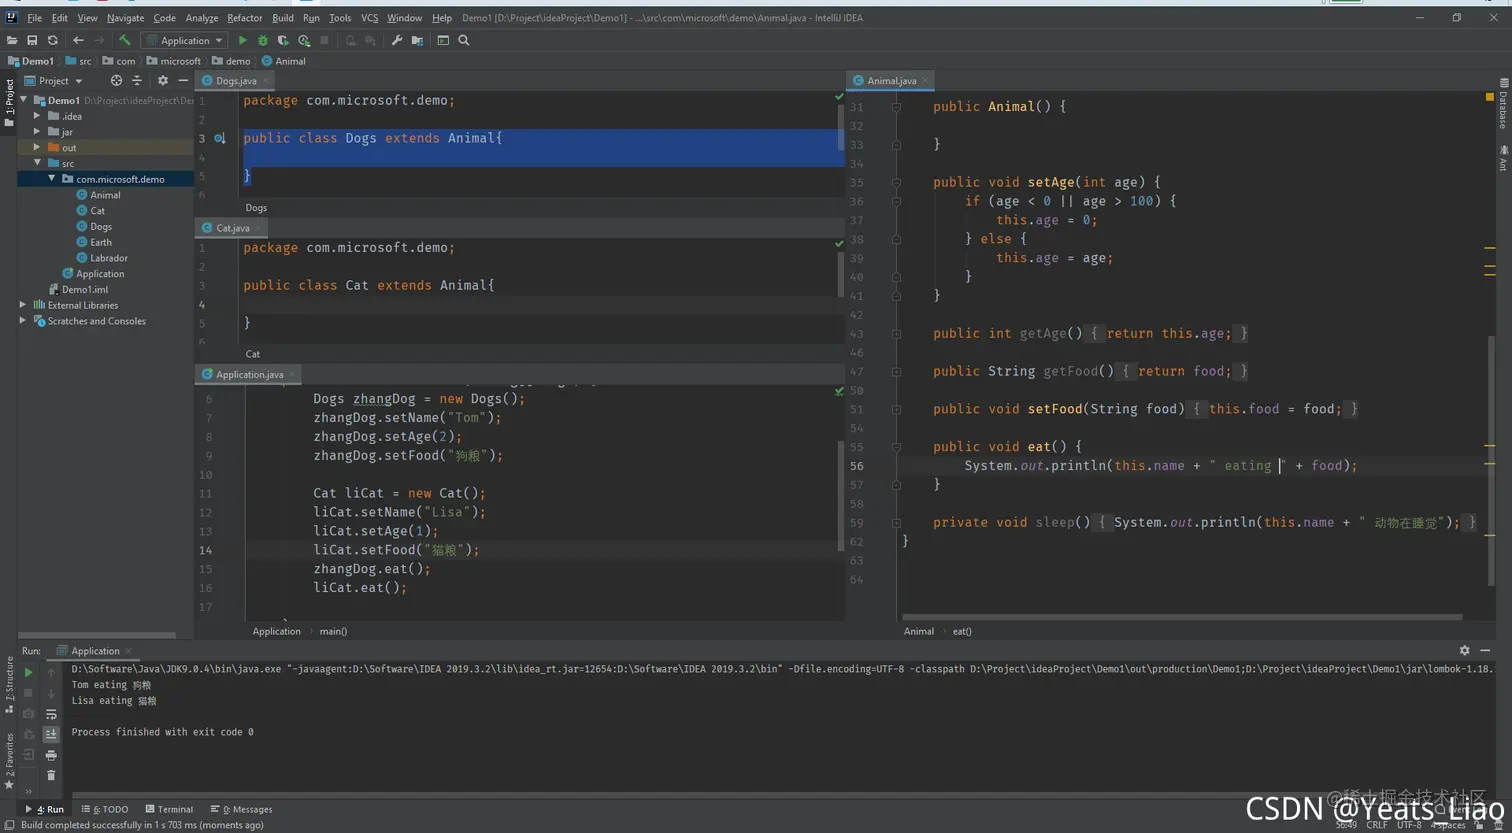Expand Scratches and Consoles node
Viewport: 1512px width, 833px height.
pyautogui.click(x=23, y=321)
